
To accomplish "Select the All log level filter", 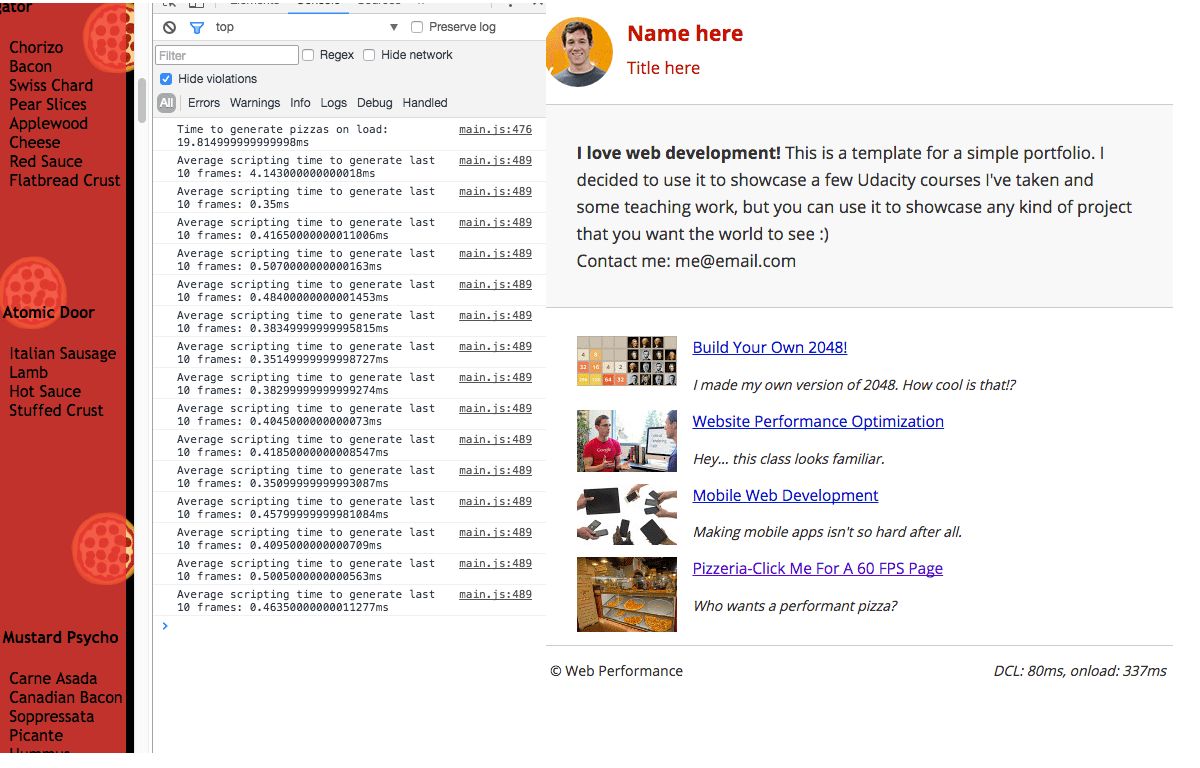I will (x=166, y=103).
